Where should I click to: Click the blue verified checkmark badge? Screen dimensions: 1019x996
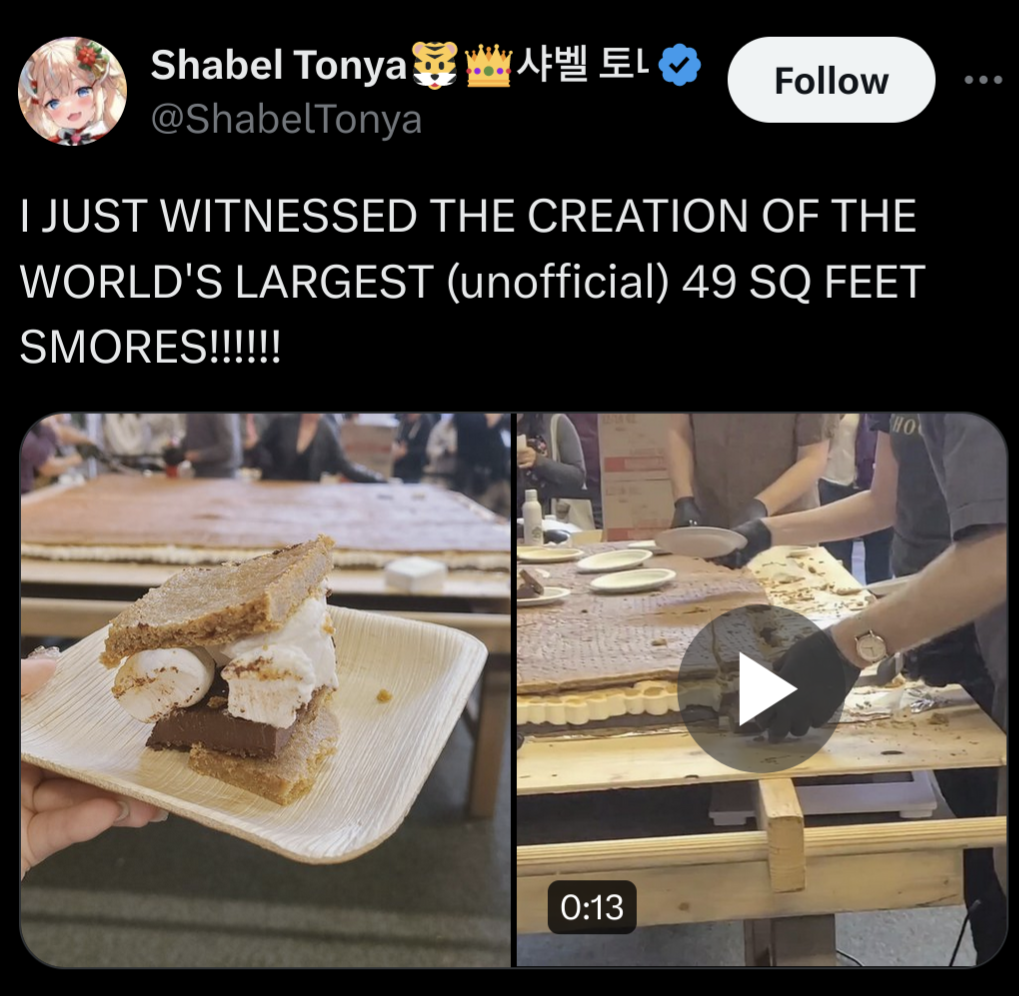tap(680, 65)
